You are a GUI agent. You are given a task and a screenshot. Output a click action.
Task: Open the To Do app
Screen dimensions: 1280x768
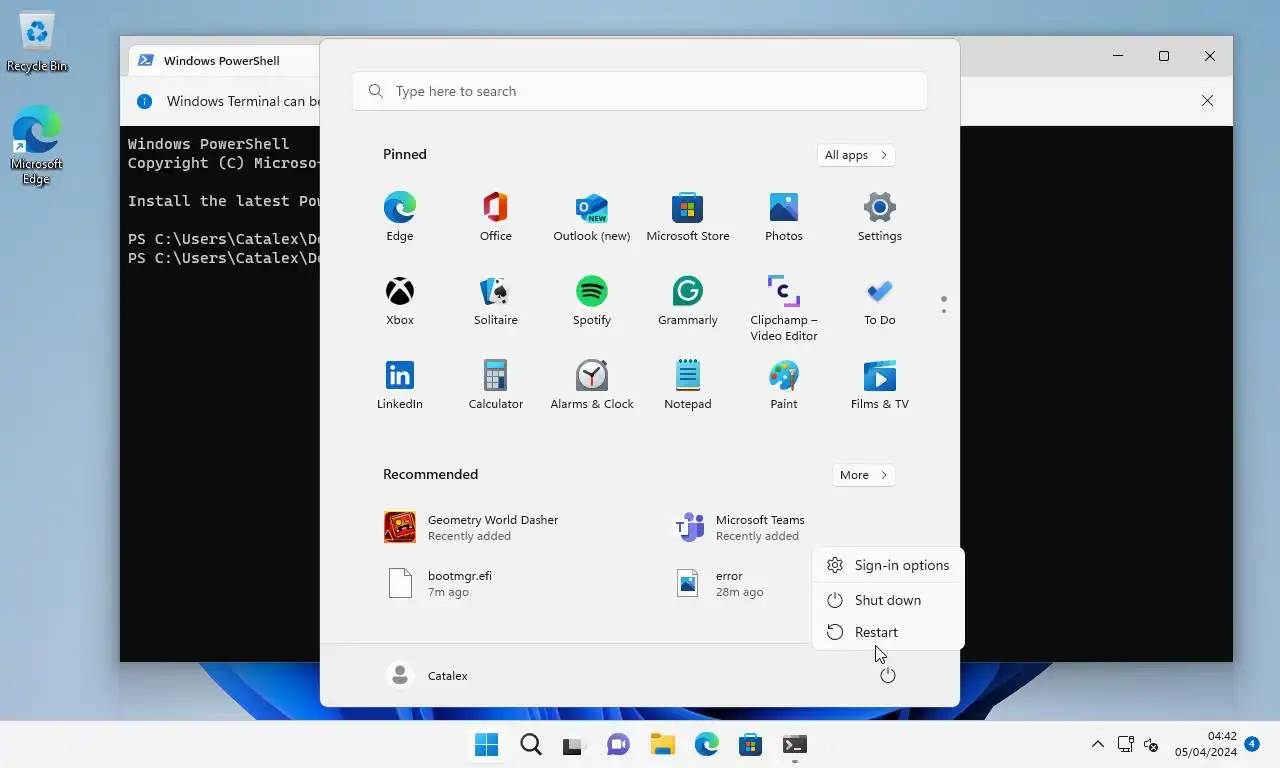click(x=880, y=300)
